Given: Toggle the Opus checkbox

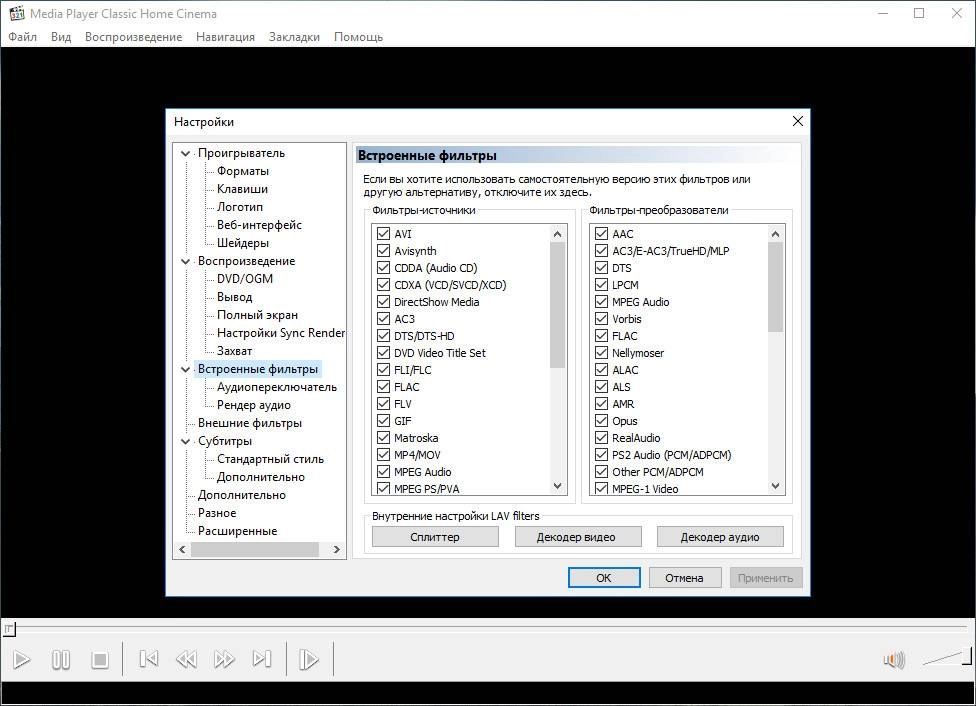Looking at the screenshot, I should click(x=601, y=421).
